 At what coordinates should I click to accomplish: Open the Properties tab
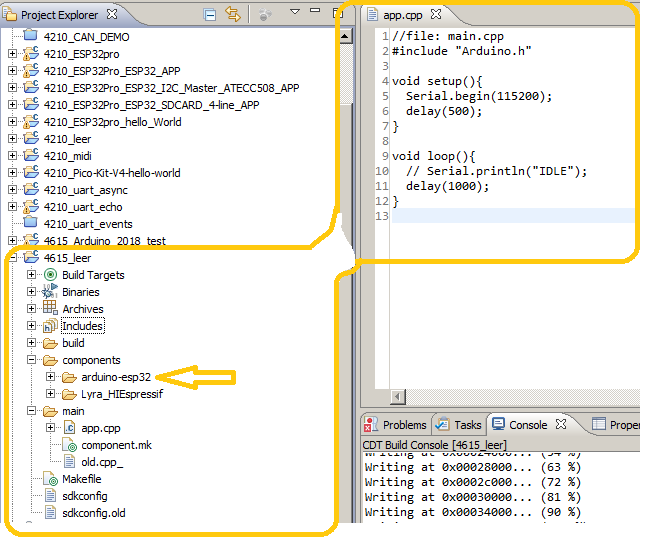pos(617,425)
